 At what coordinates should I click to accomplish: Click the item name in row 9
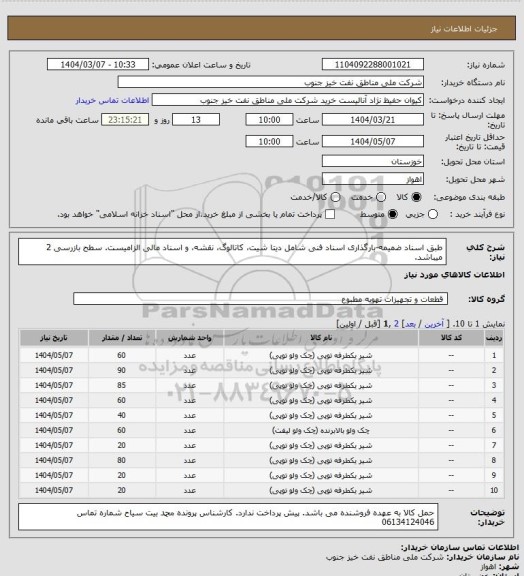tap(321, 475)
